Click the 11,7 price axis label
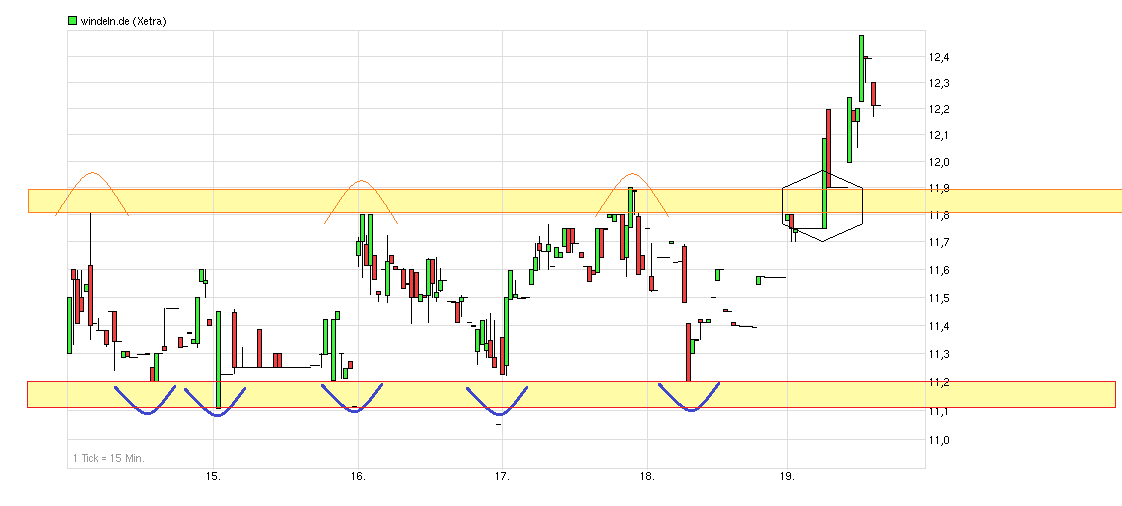Viewport: 1122px width, 506px height. click(x=939, y=243)
